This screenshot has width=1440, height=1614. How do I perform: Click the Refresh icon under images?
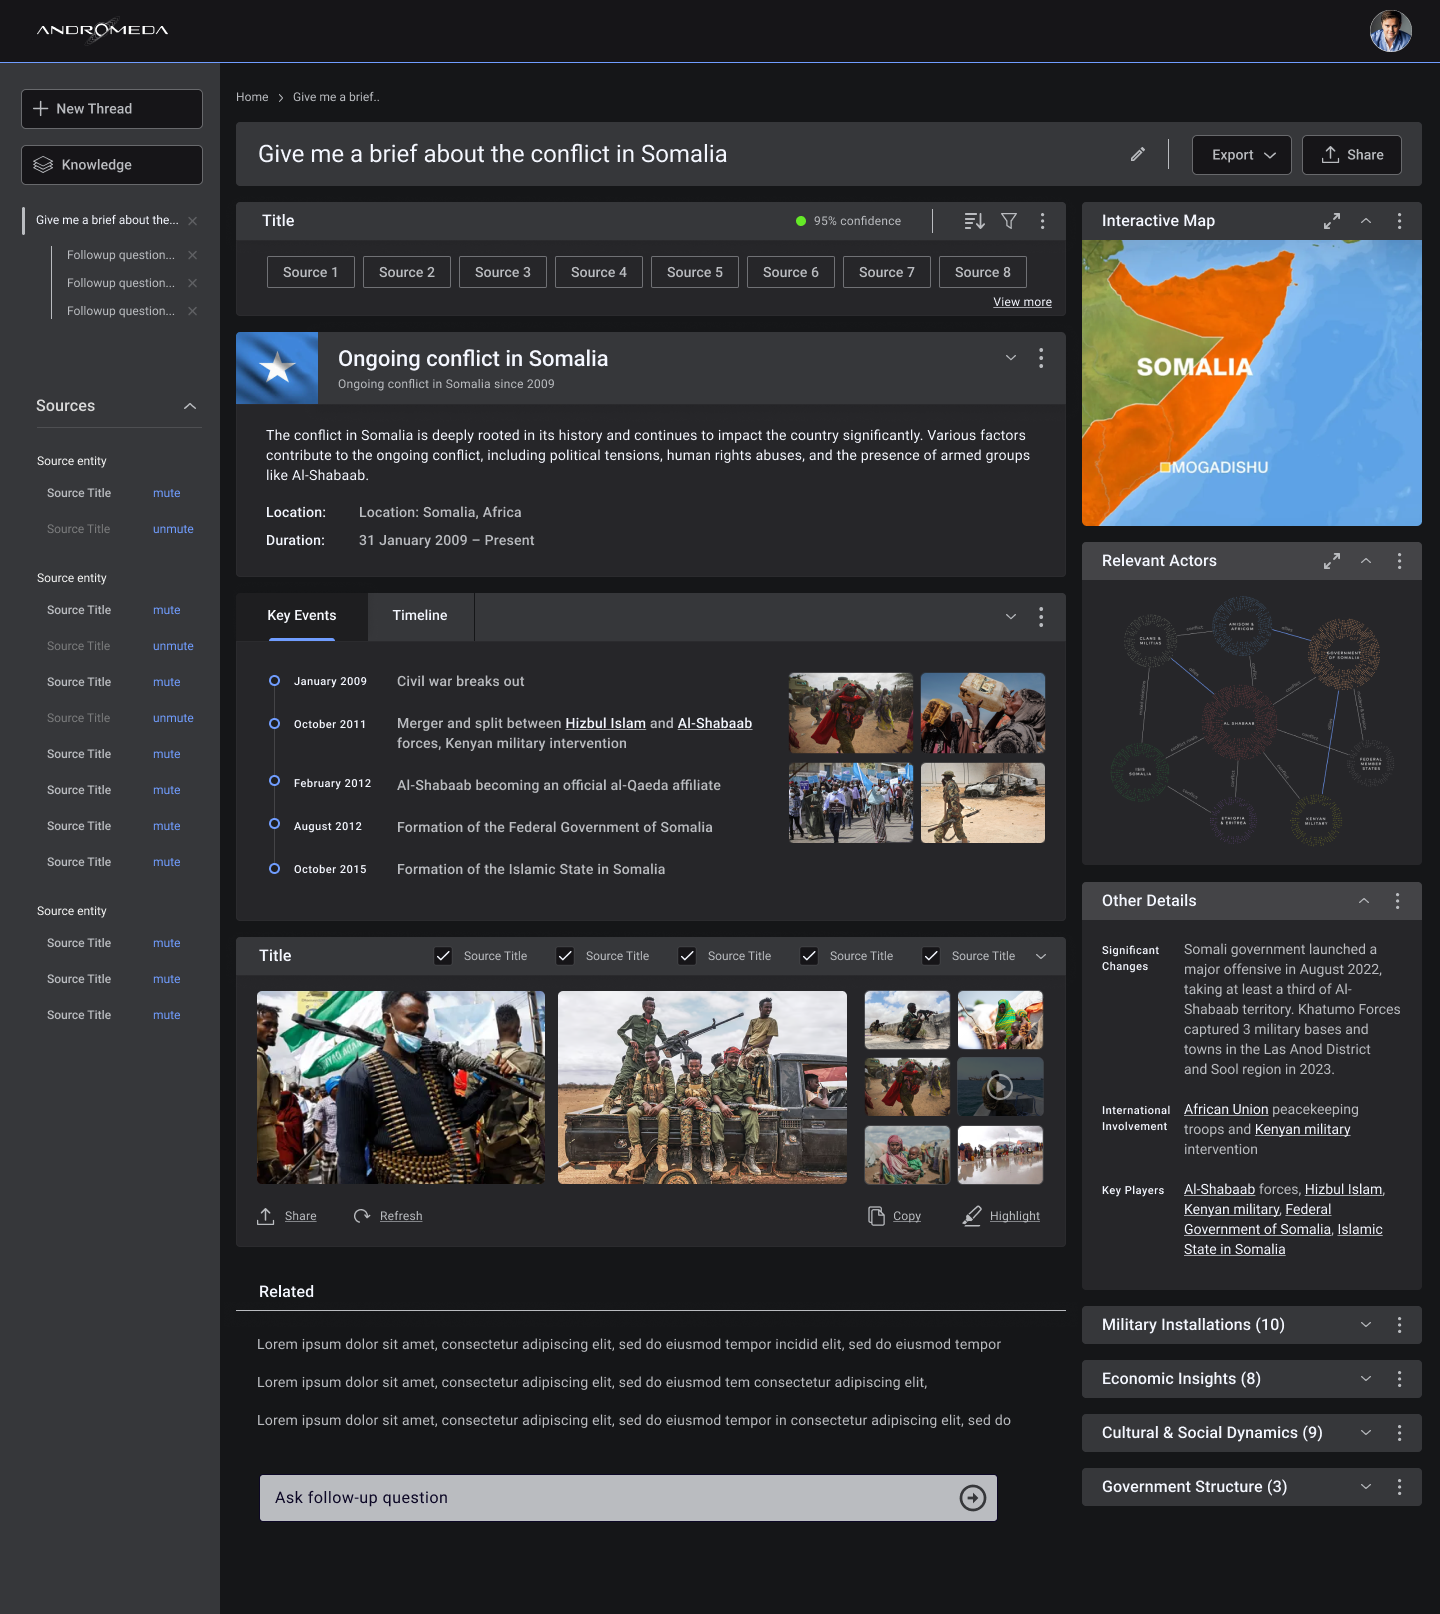point(362,1216)
